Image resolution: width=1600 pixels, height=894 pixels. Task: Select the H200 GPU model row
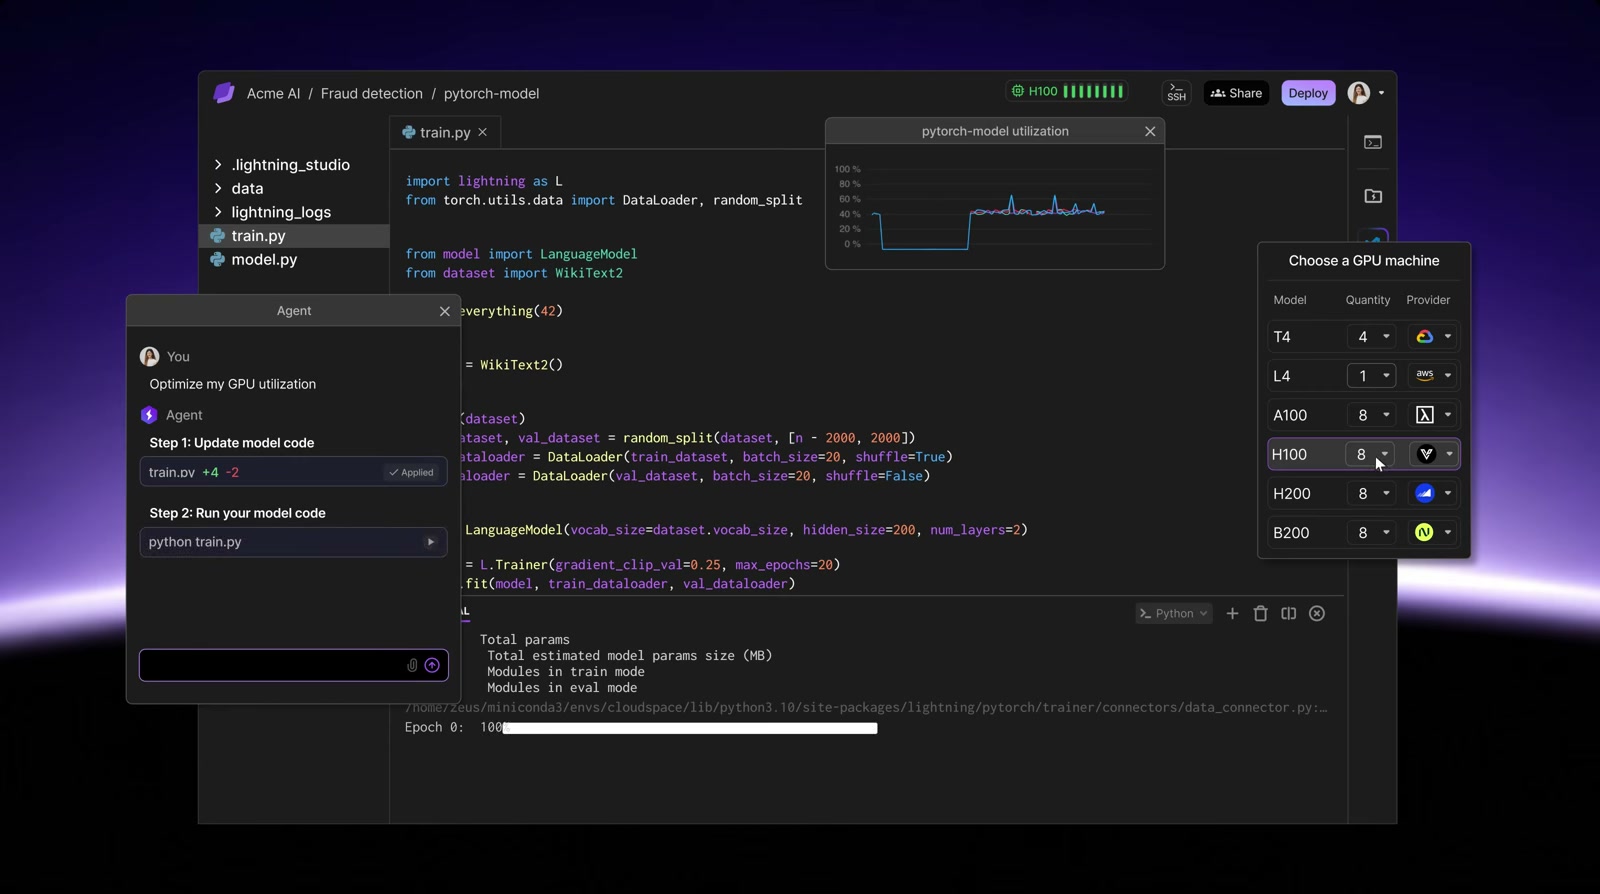pyautogui.click(x=1364, y=493)
